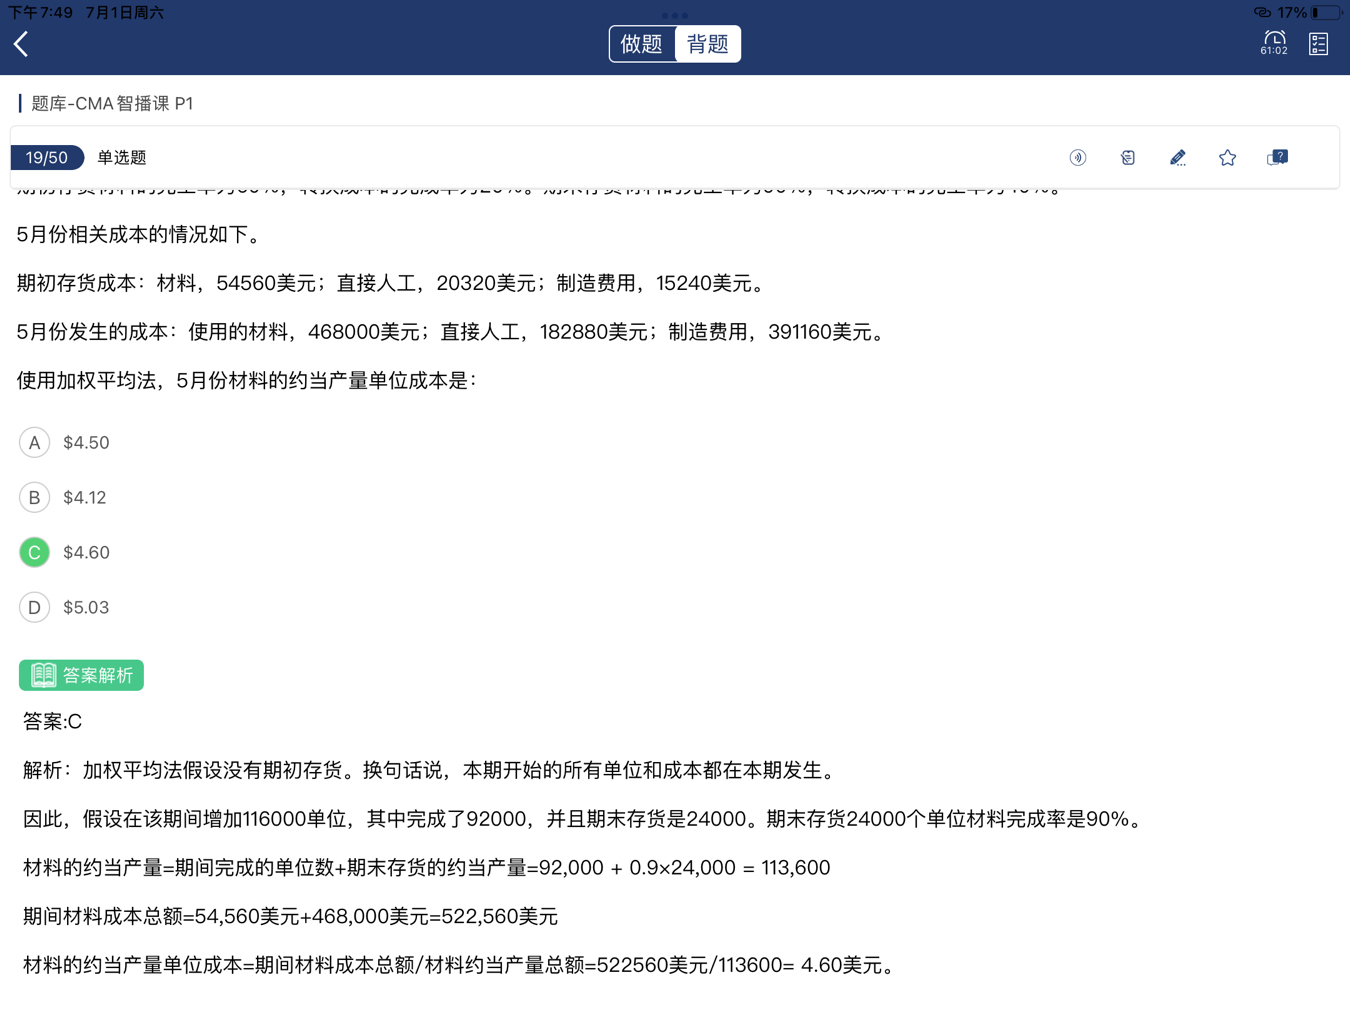Tap the battery indicator in status bar
1350x1012 pixels.
pyautogui.click(x=1326, y=13)
